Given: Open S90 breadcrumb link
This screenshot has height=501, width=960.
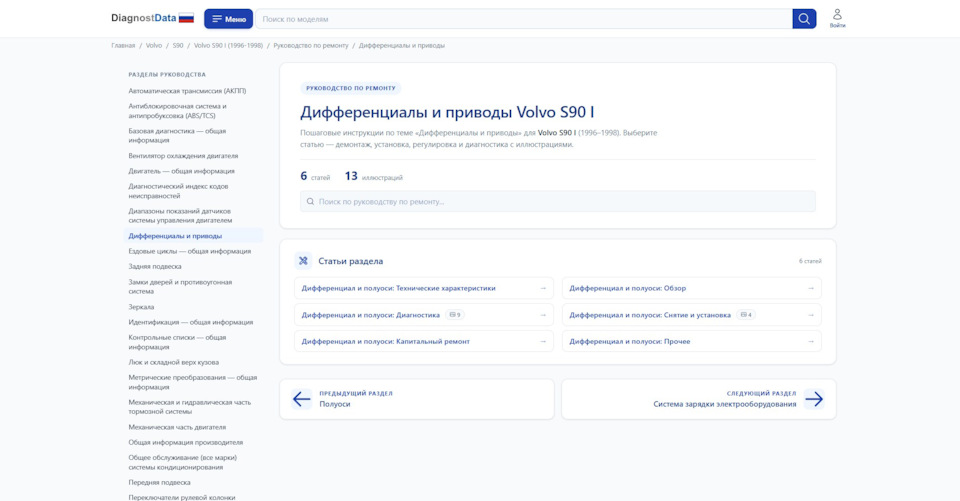Looking at the screenshot, I should point(178,45).
